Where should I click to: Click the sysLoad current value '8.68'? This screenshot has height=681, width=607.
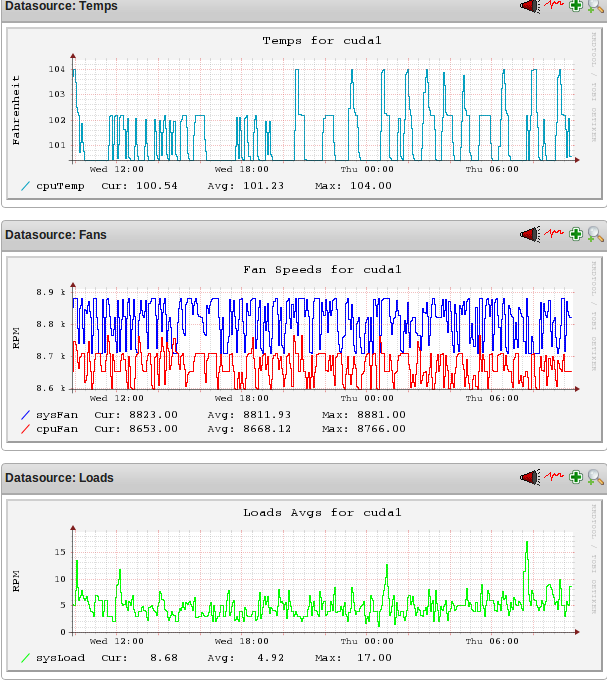(164, 658)
